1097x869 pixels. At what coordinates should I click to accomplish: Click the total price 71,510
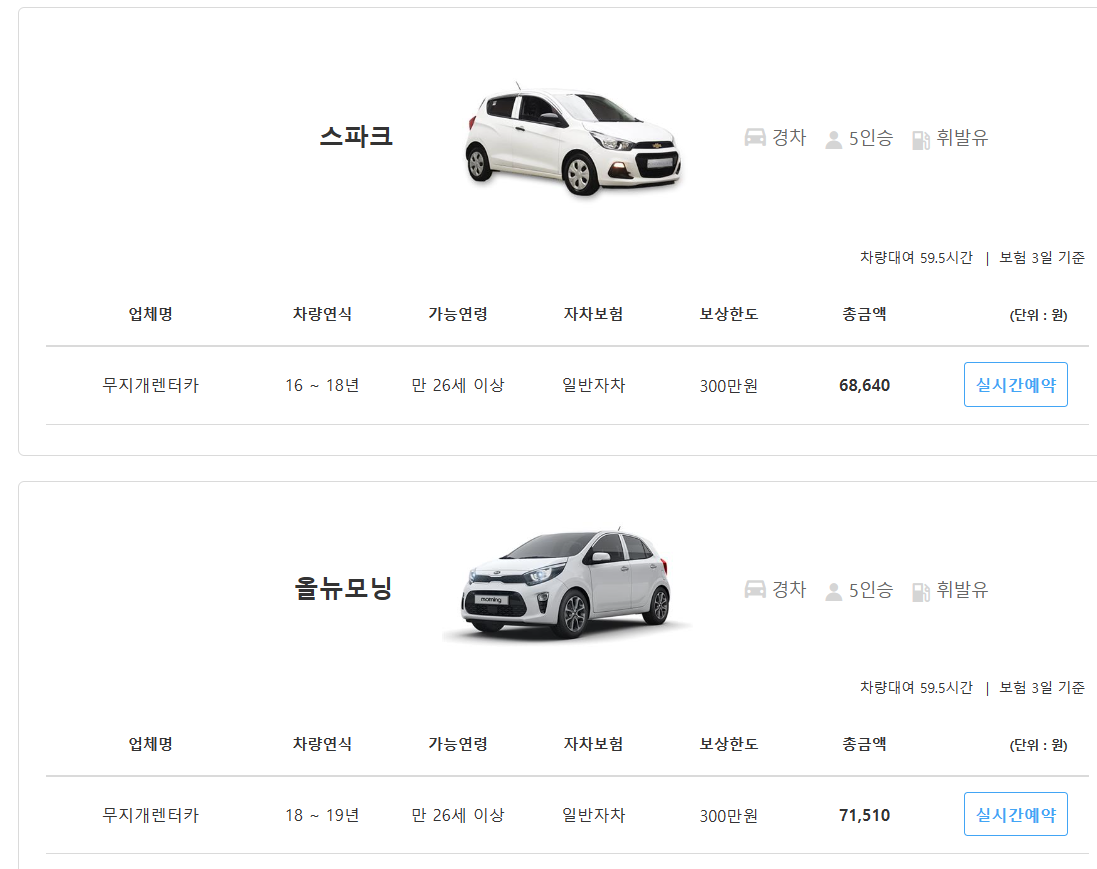pos(865,815)
